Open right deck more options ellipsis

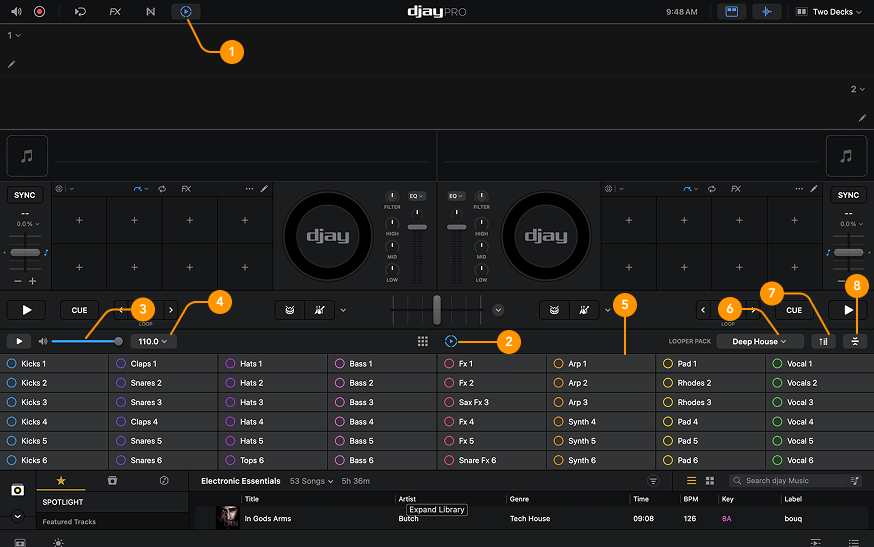[799, 189]
